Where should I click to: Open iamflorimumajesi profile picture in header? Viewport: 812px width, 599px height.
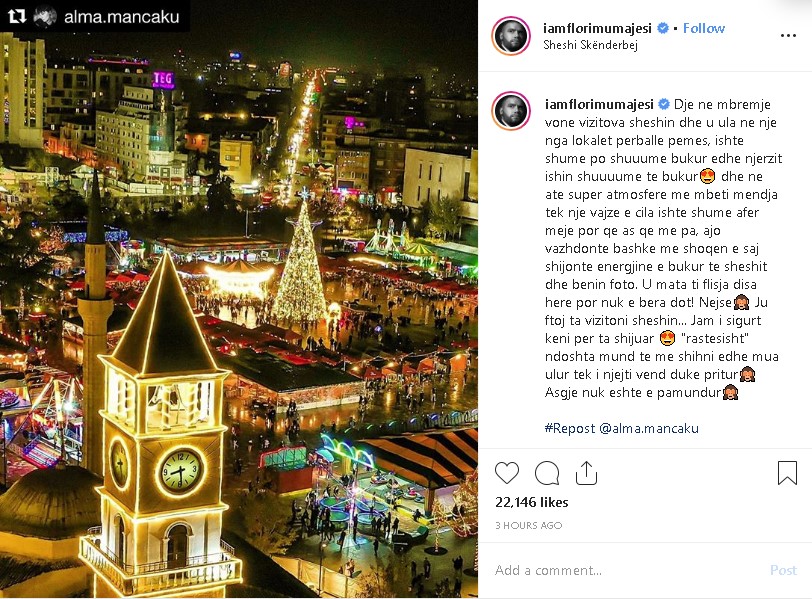[511, 36]
